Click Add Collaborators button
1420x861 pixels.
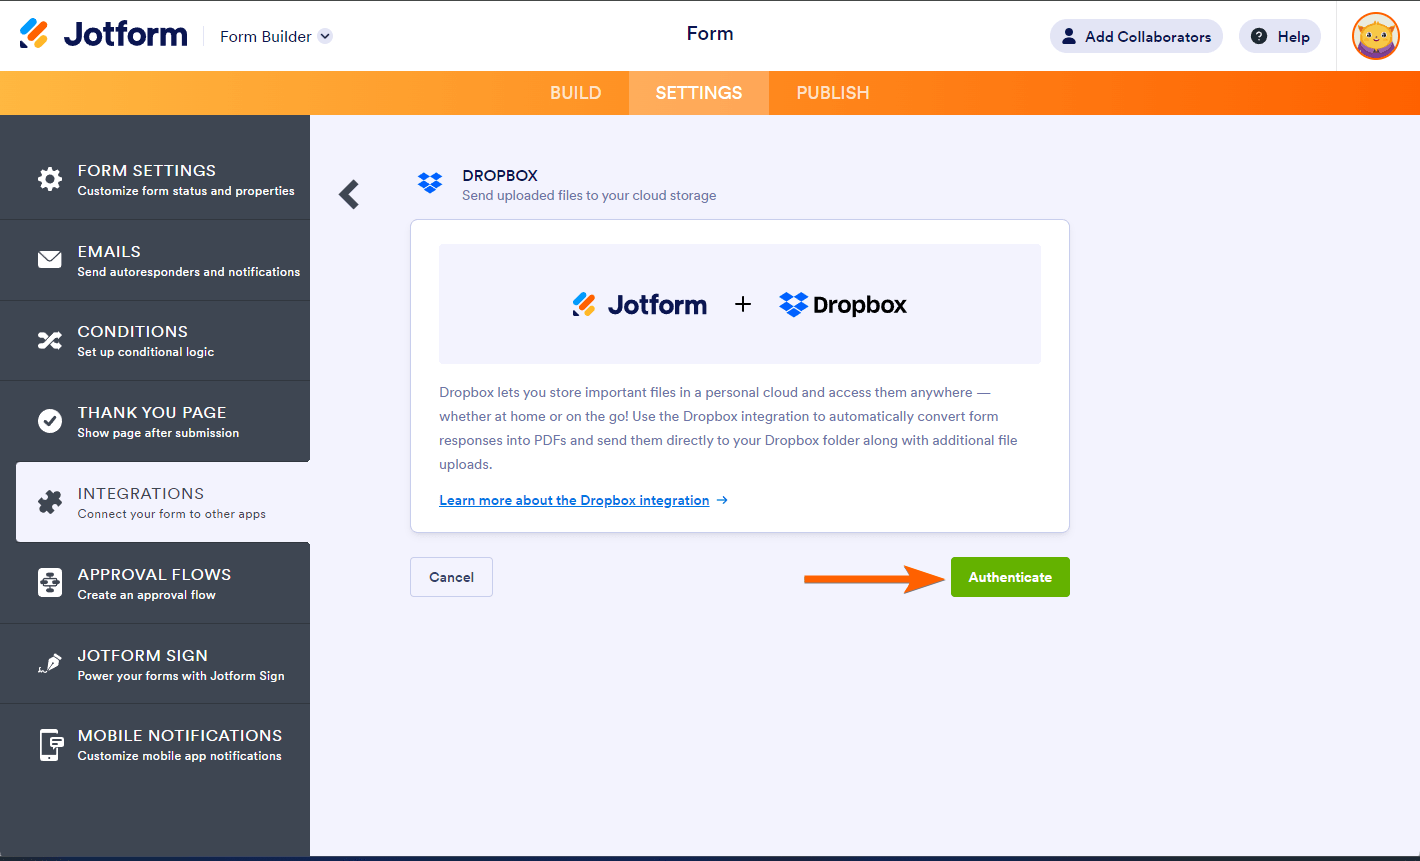tap(1136, 37)
